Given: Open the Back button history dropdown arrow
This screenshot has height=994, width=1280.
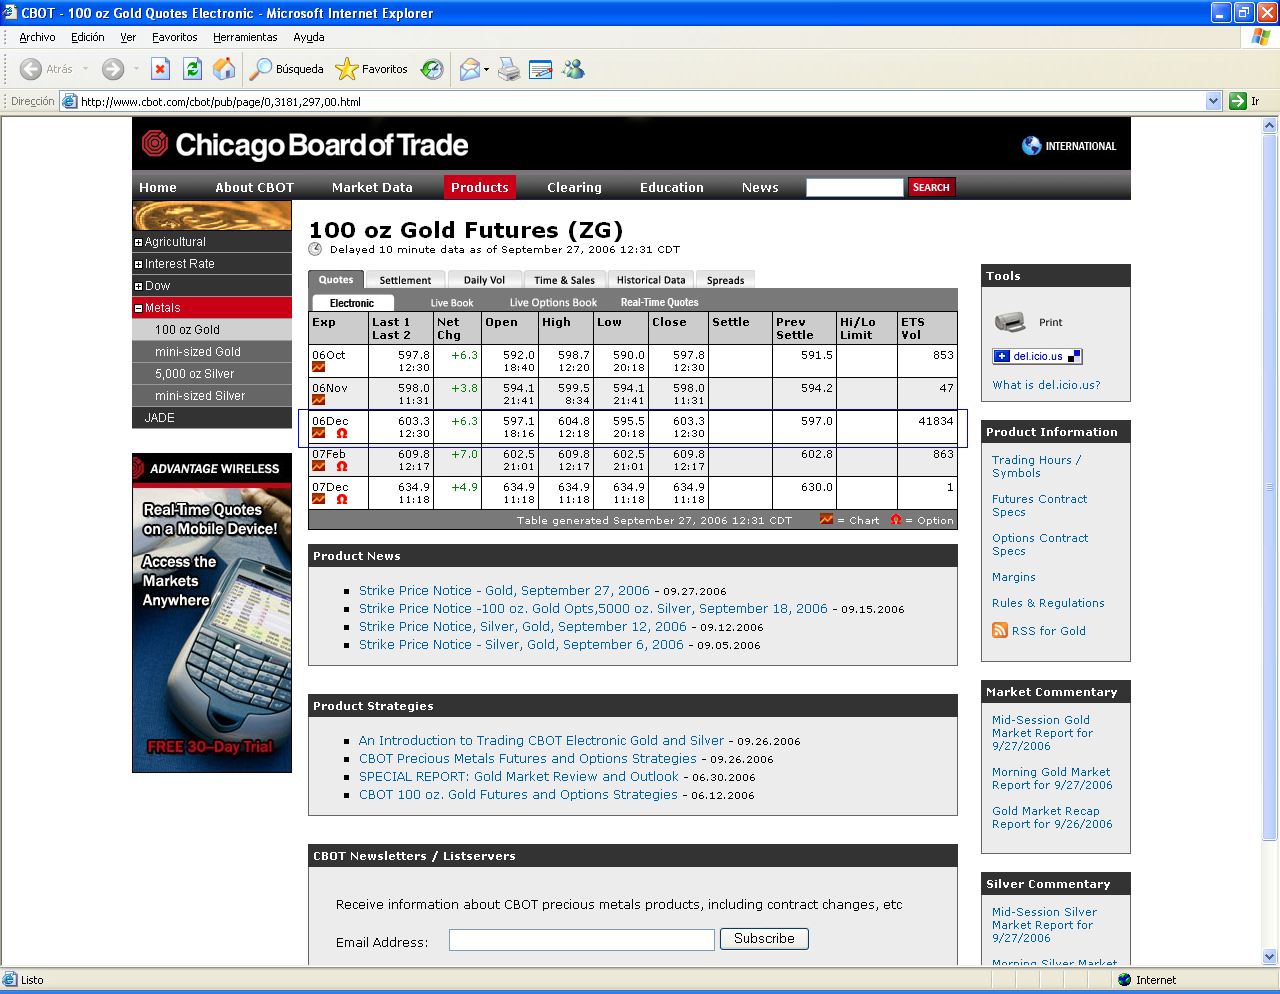Looking at the screenshot, I should click(85, 69).
